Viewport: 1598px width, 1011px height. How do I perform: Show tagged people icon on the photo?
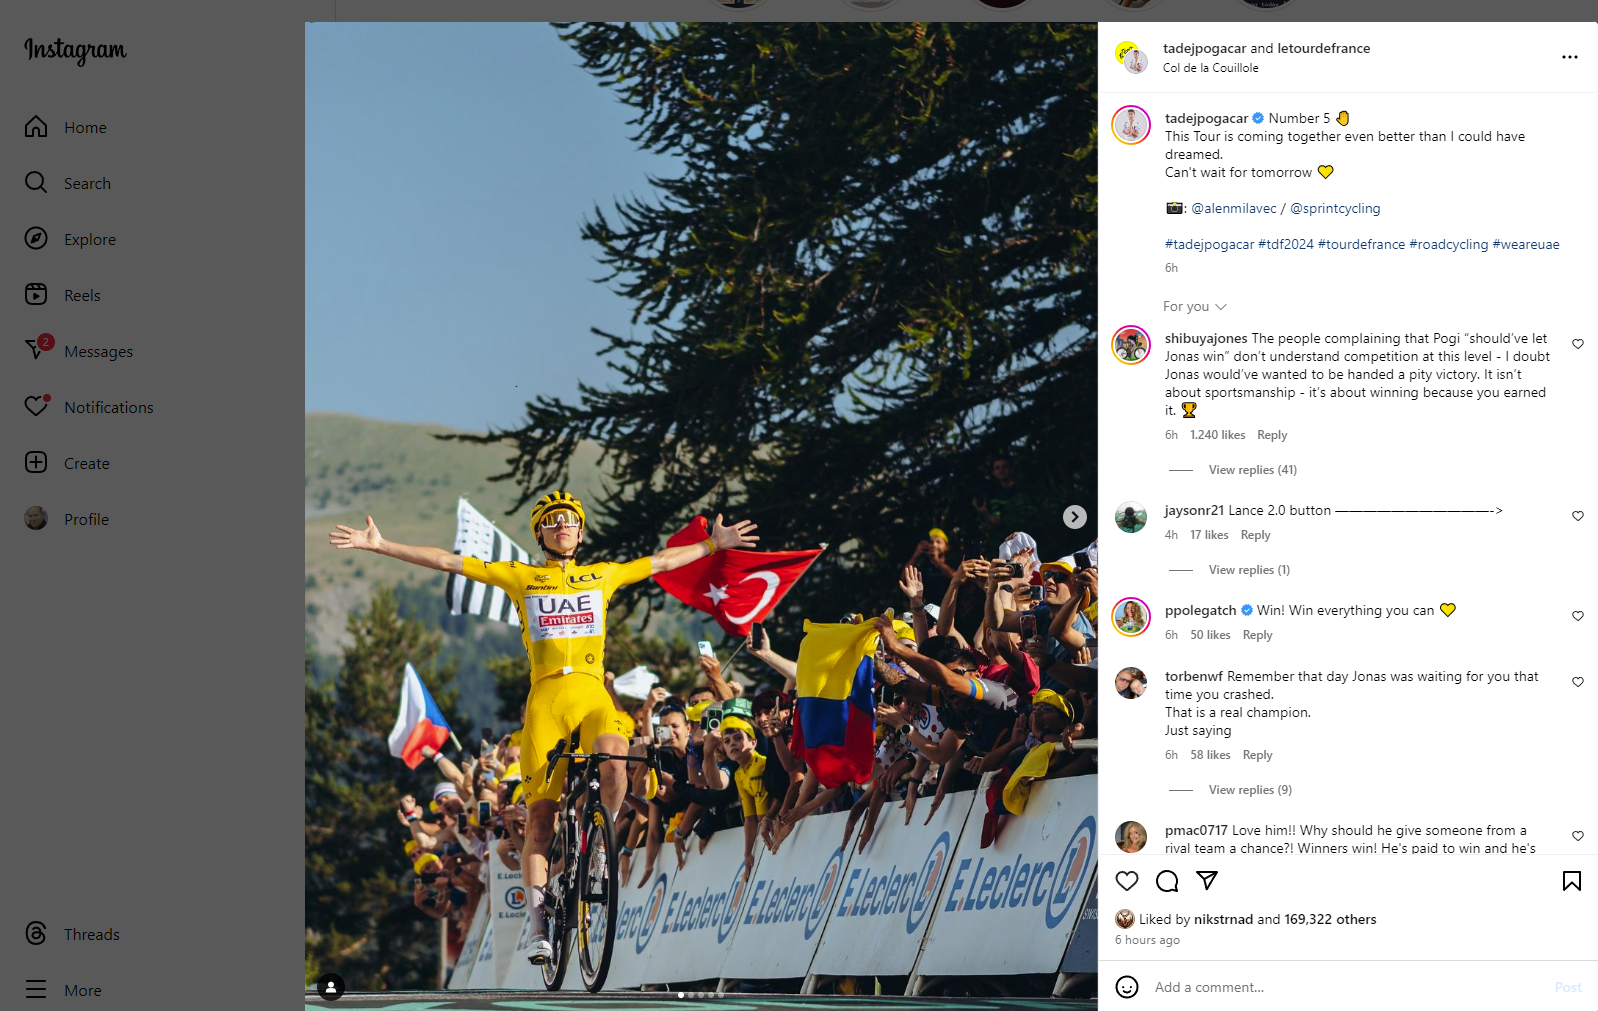pyautogui.click(x=331, y=988)
